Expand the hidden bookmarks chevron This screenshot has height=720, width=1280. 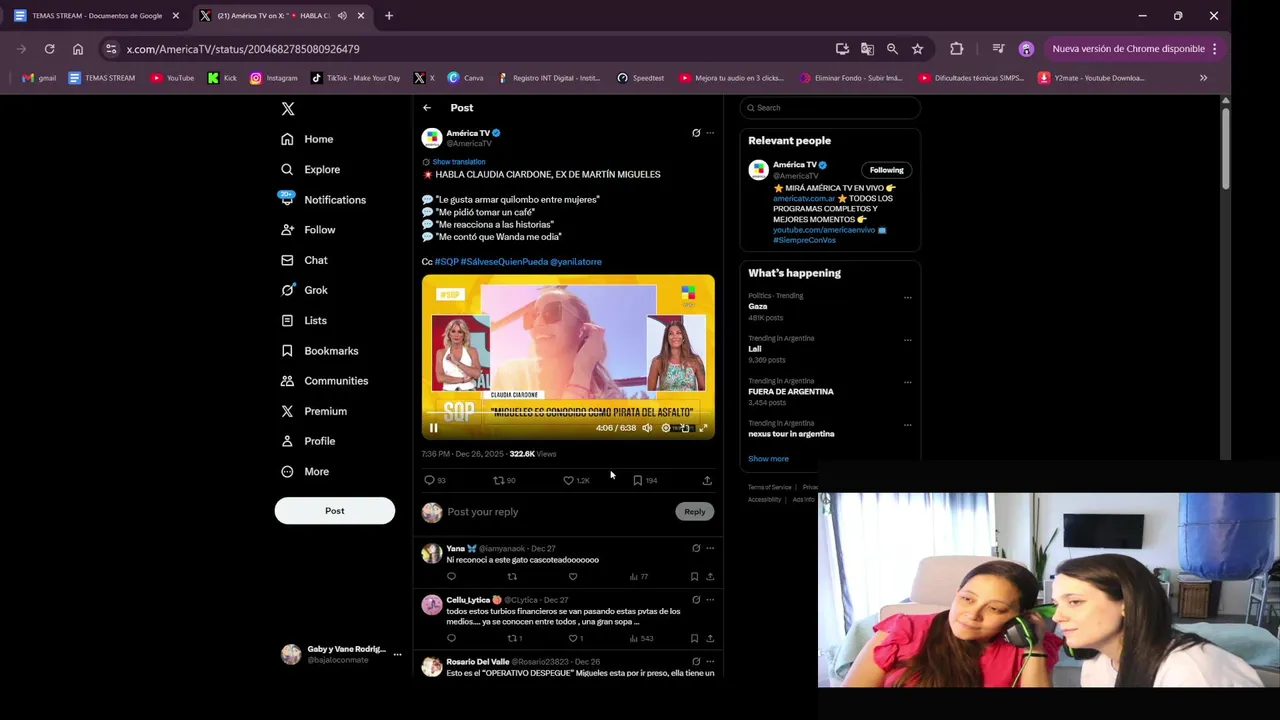coord(1203,78)
